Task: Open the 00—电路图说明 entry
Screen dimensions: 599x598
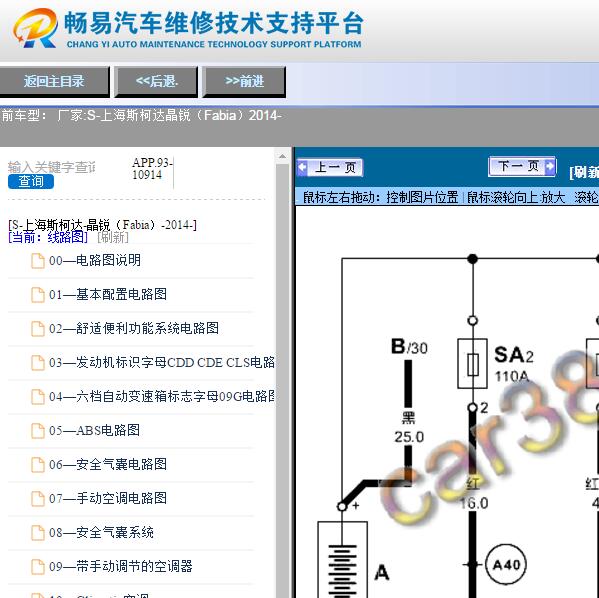Action: click(95, 261)
